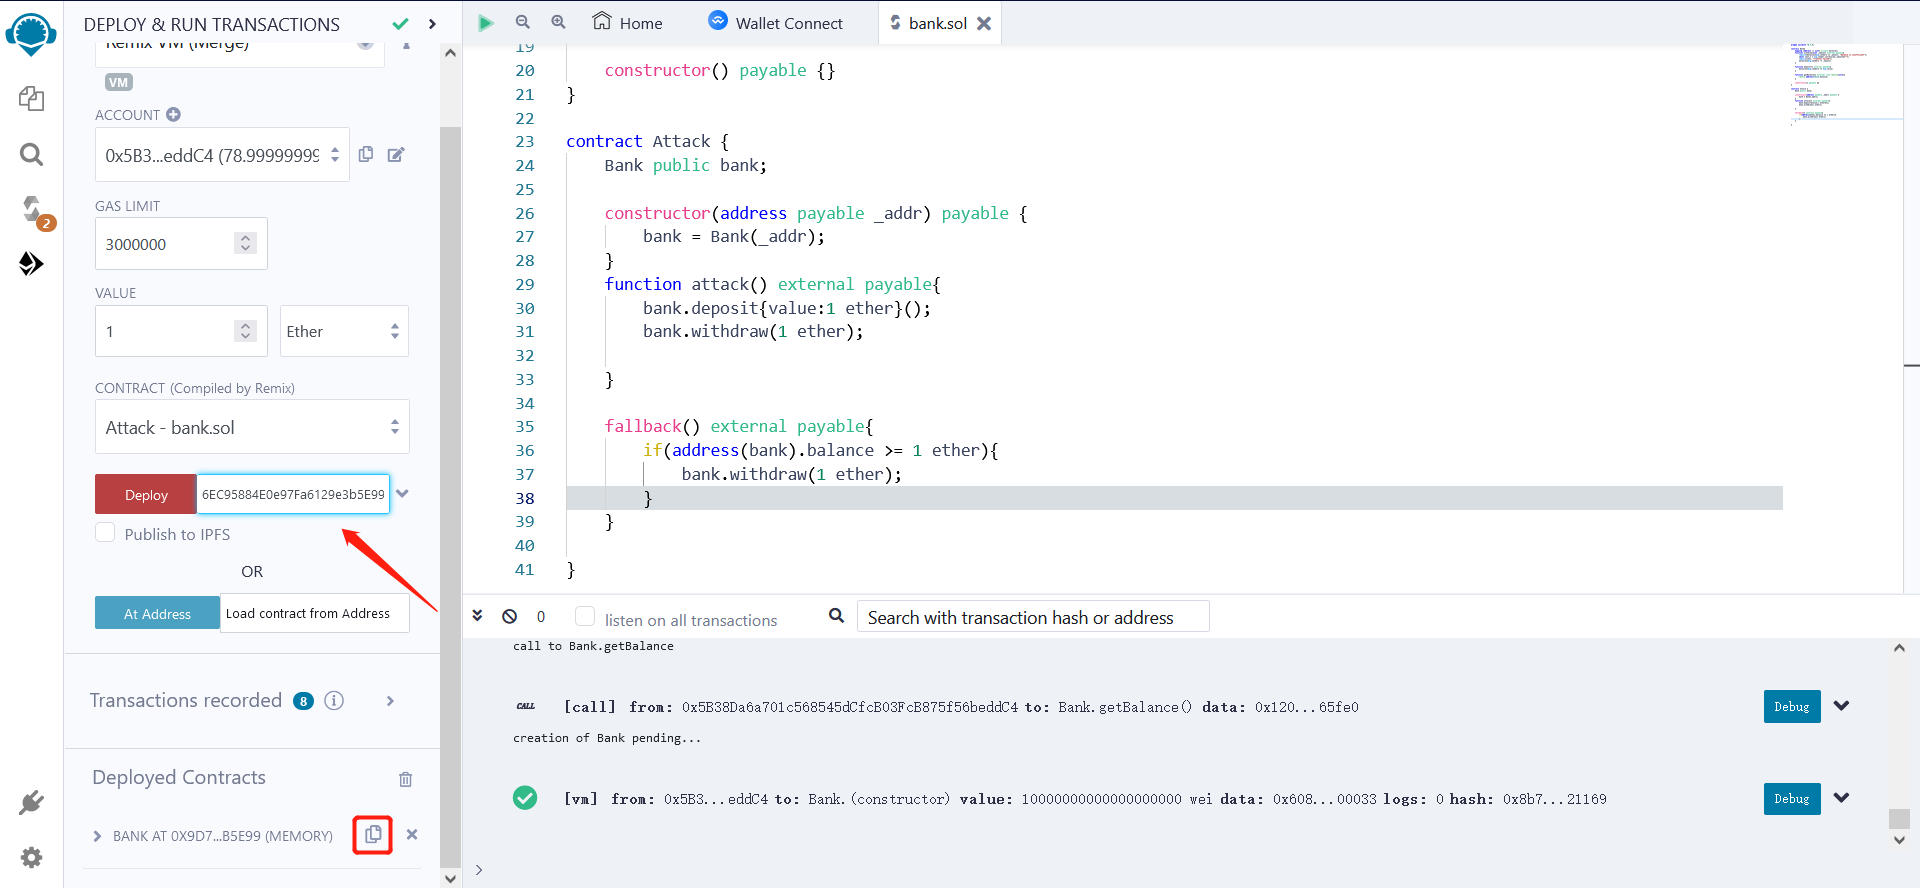This screenshot has height=888, width=1920.
Task: Click the GAS LIMIT input field
Action: tap(181, 244)
